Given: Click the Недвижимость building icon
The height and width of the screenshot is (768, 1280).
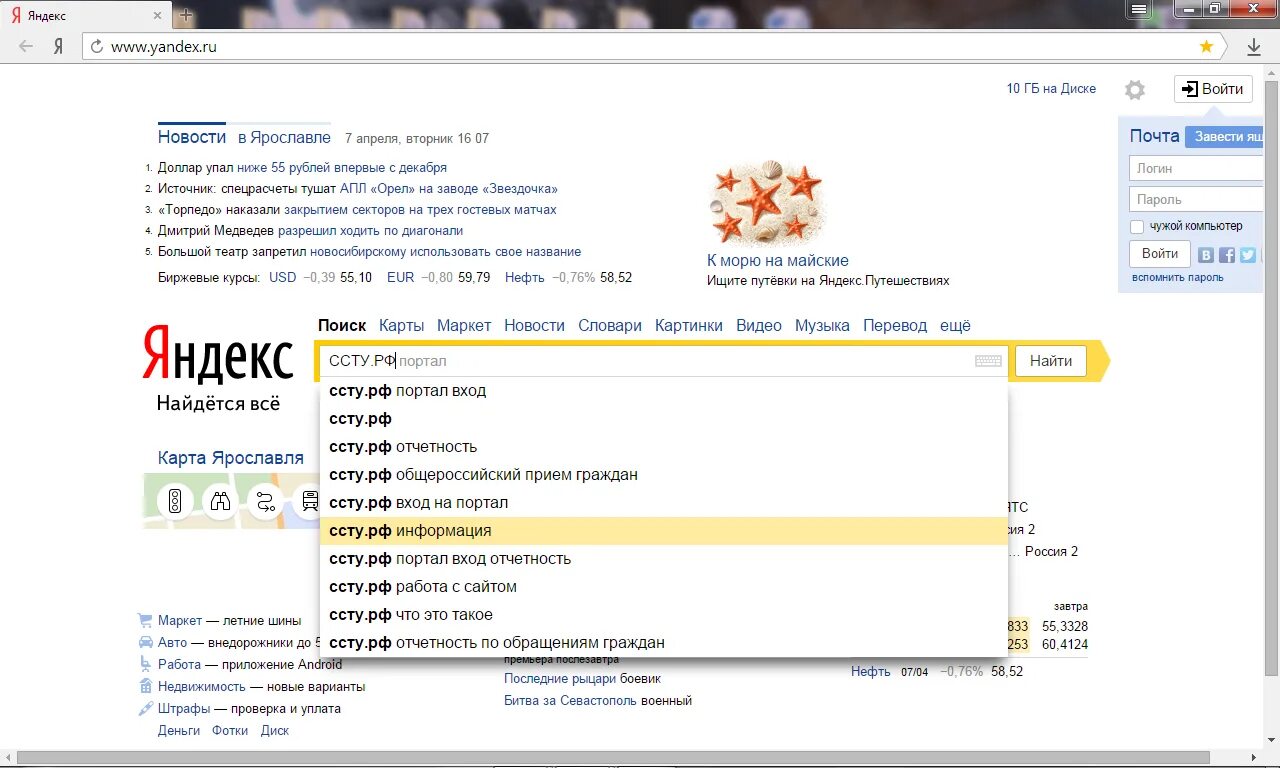Looking at the screenshot, I should pyautogui.click(x=145, y=686).
